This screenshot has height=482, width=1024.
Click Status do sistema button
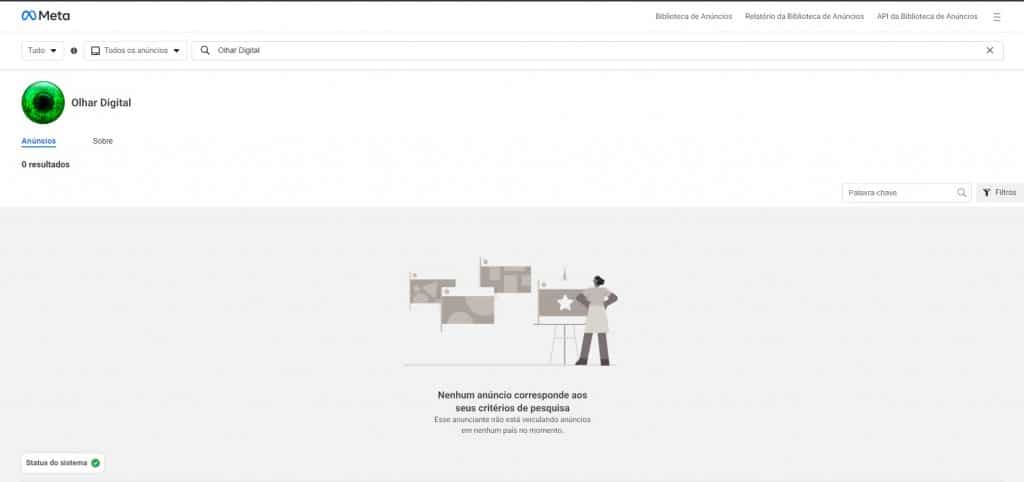[x=63, y=463]
